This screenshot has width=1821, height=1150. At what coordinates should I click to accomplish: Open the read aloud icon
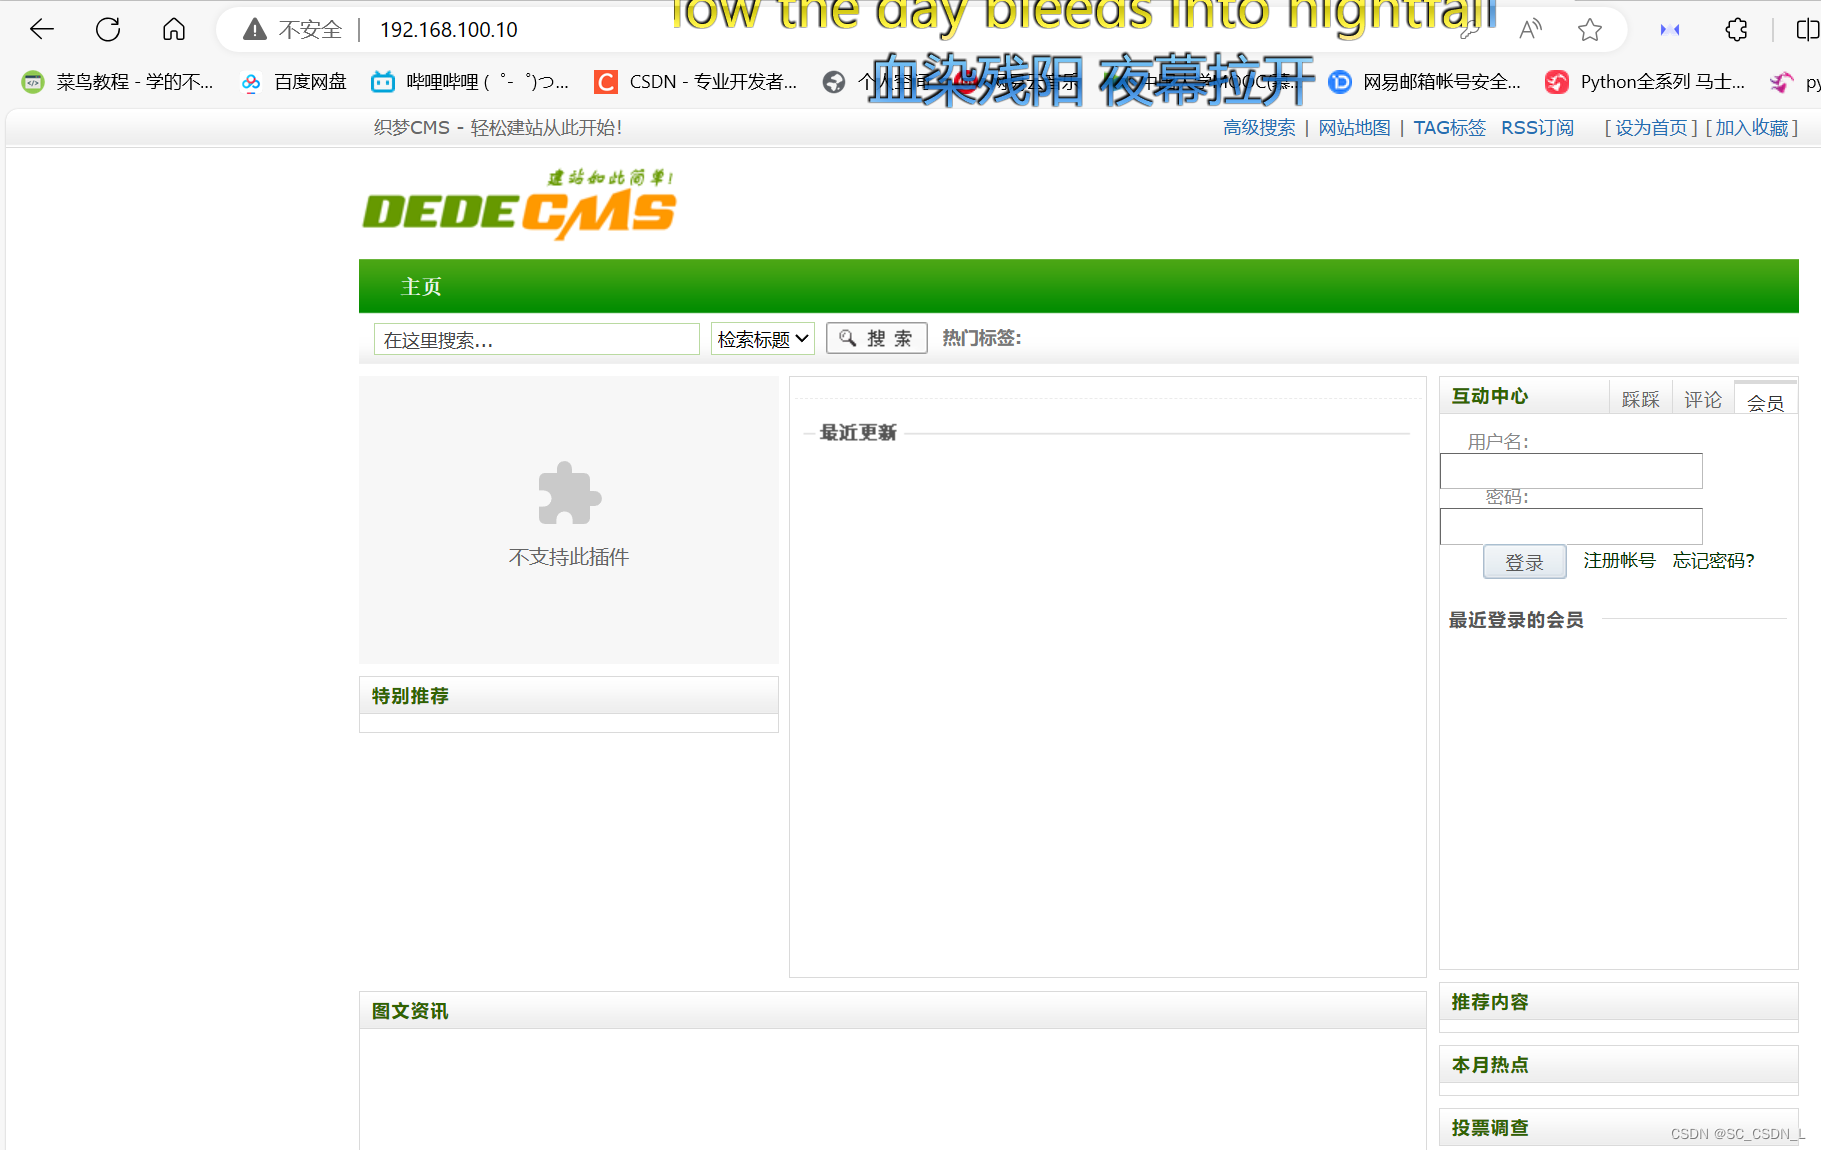pyautogui.click(x=1530, y=30)
